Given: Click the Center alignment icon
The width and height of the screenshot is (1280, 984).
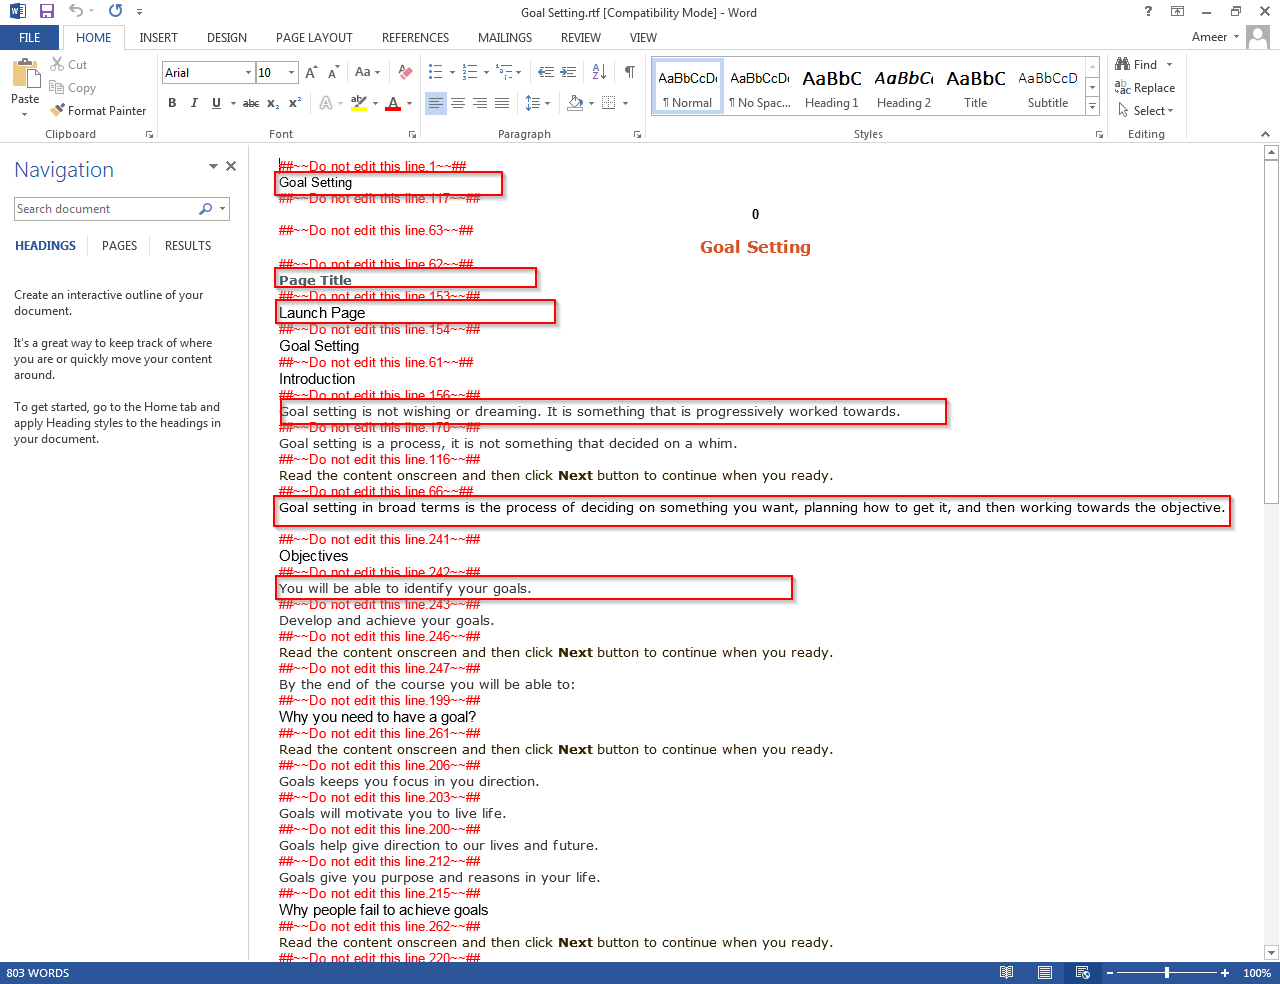Looking at the screenshot, I should click(458, 103).
